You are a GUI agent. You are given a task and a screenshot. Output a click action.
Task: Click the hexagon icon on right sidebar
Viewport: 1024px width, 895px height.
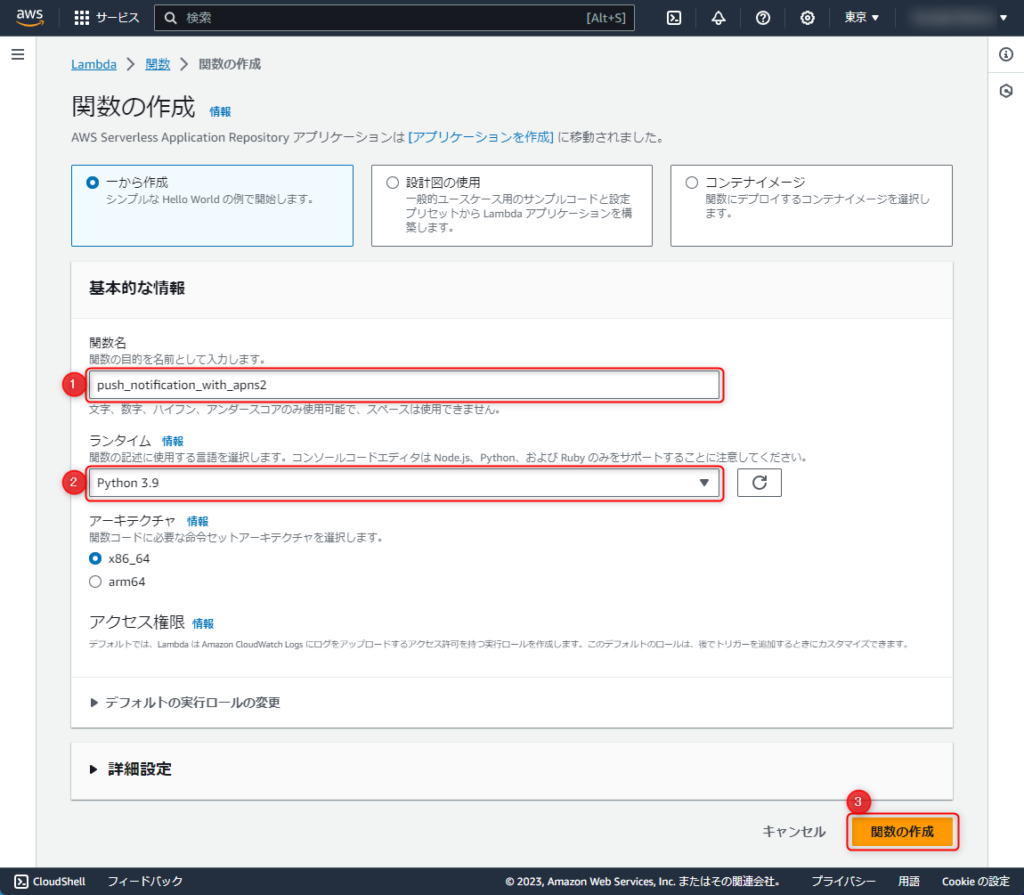click(1006, 91)
